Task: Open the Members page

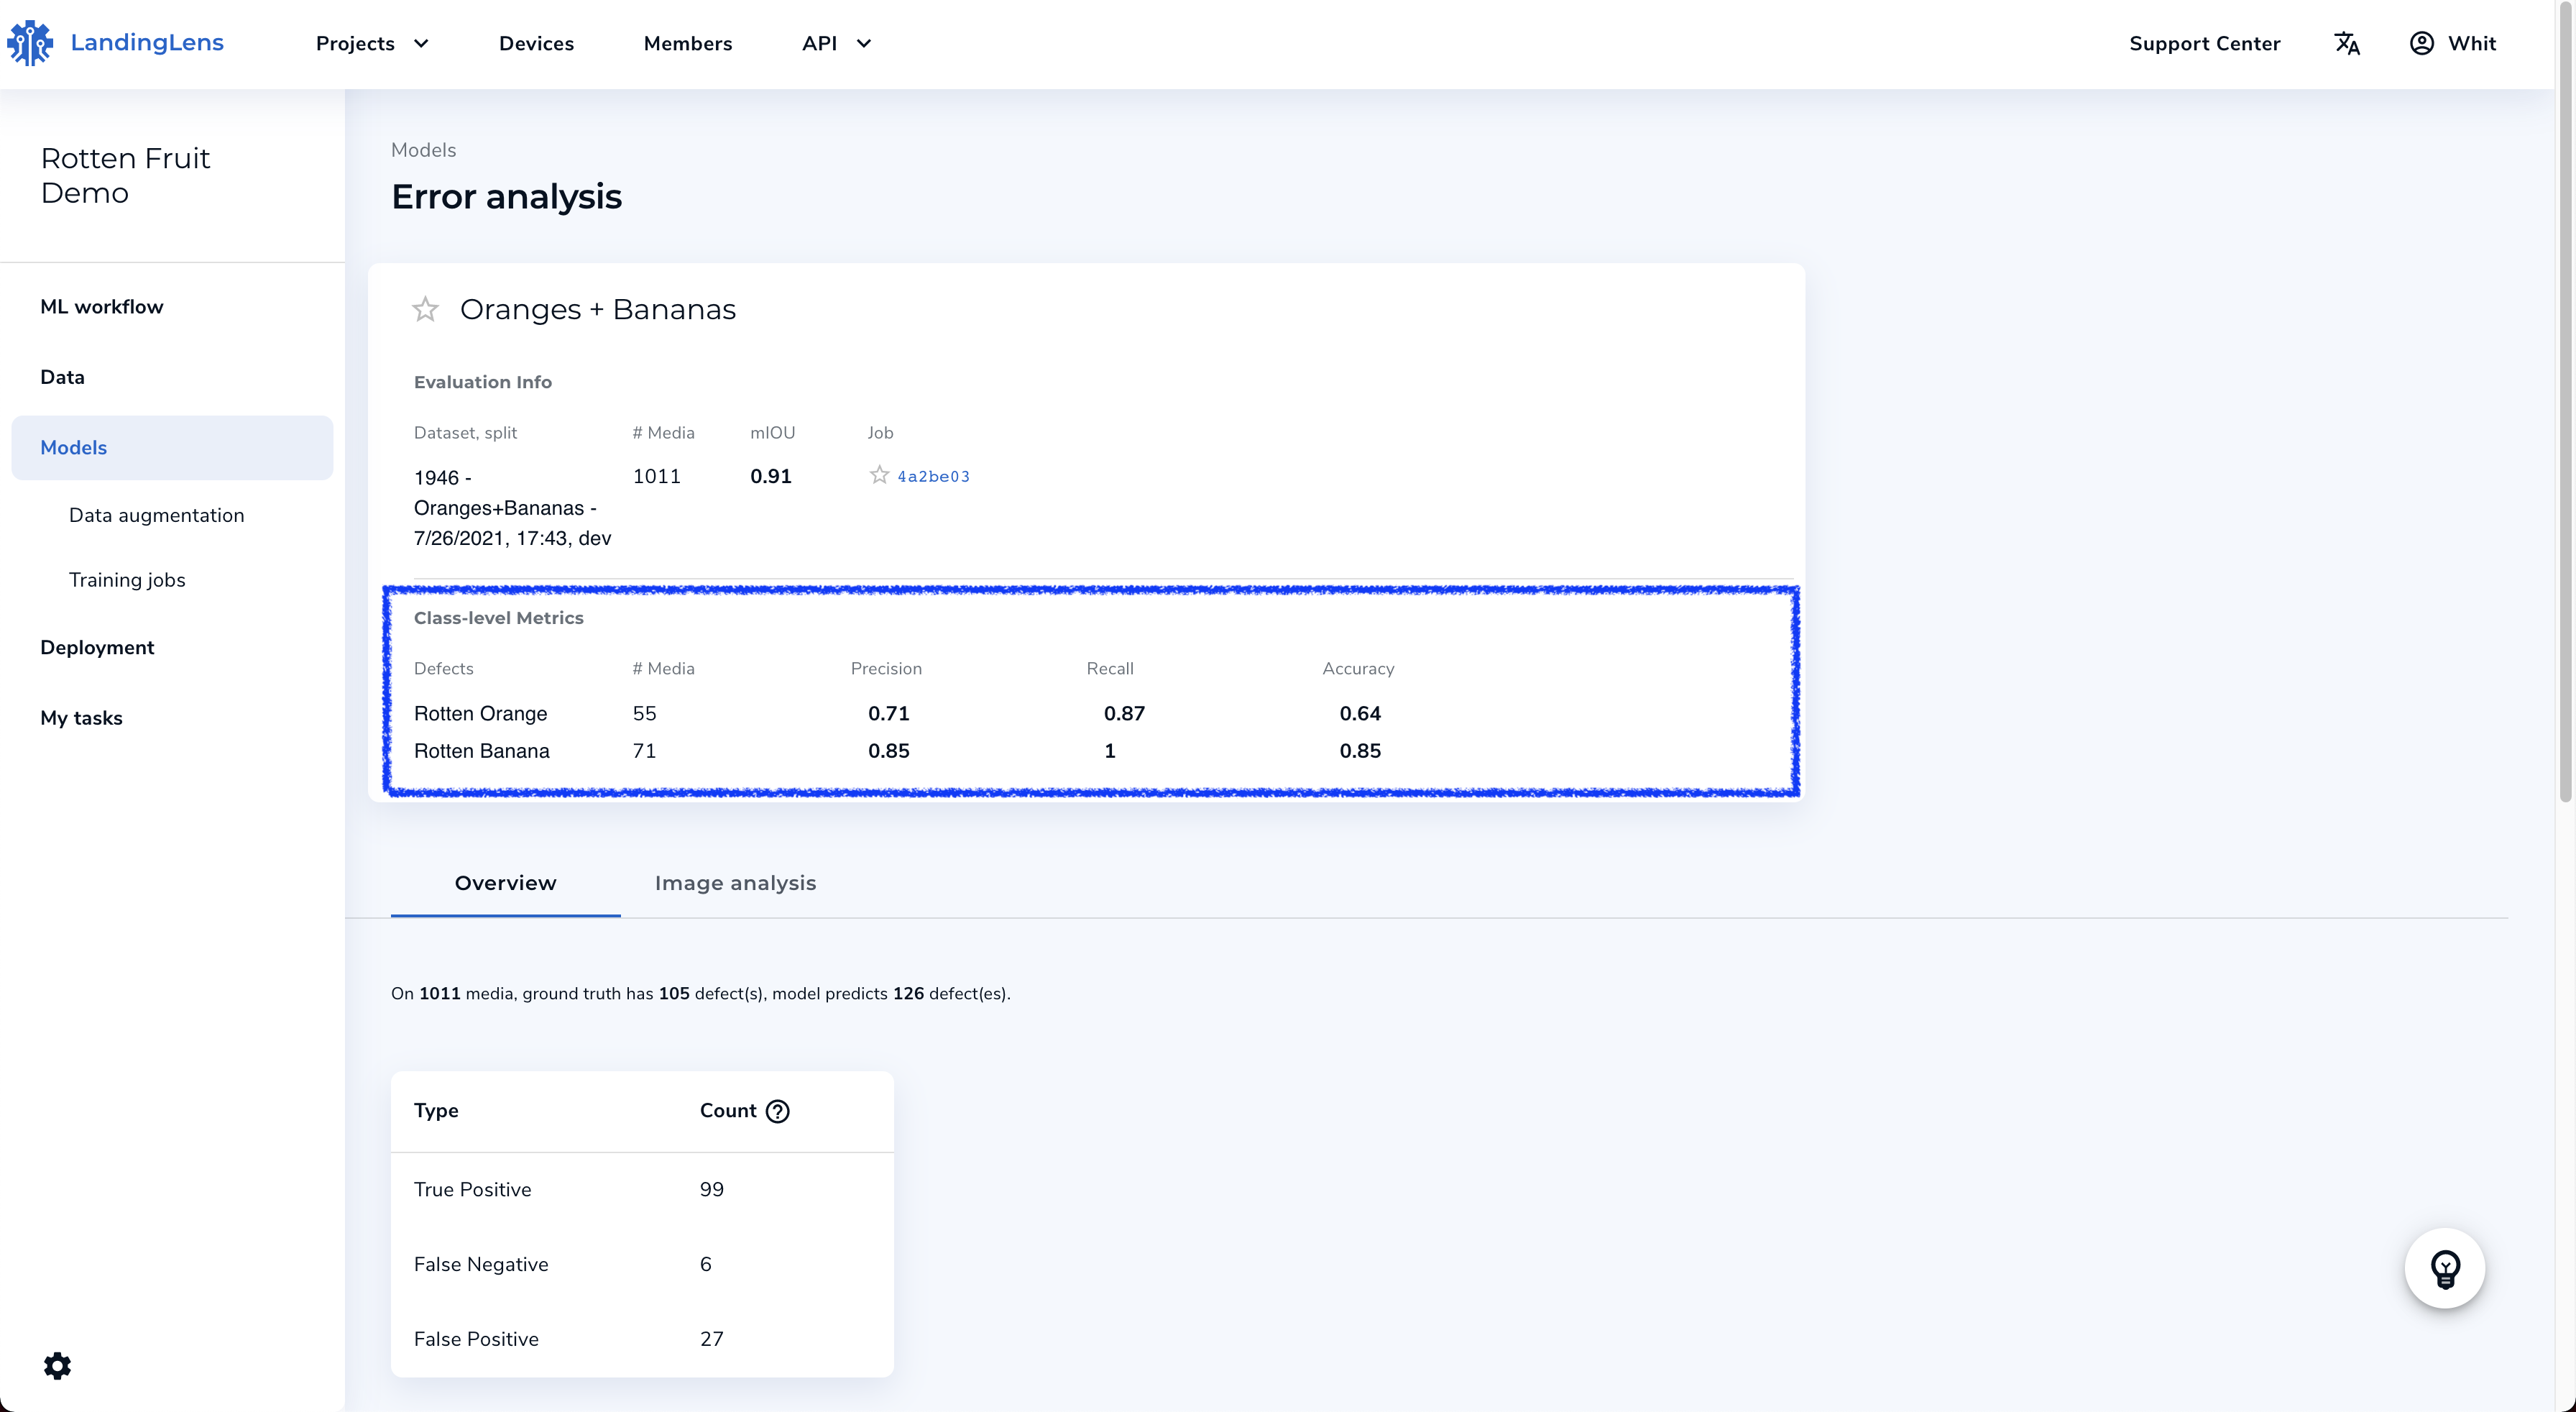Action: click(688, 43)
